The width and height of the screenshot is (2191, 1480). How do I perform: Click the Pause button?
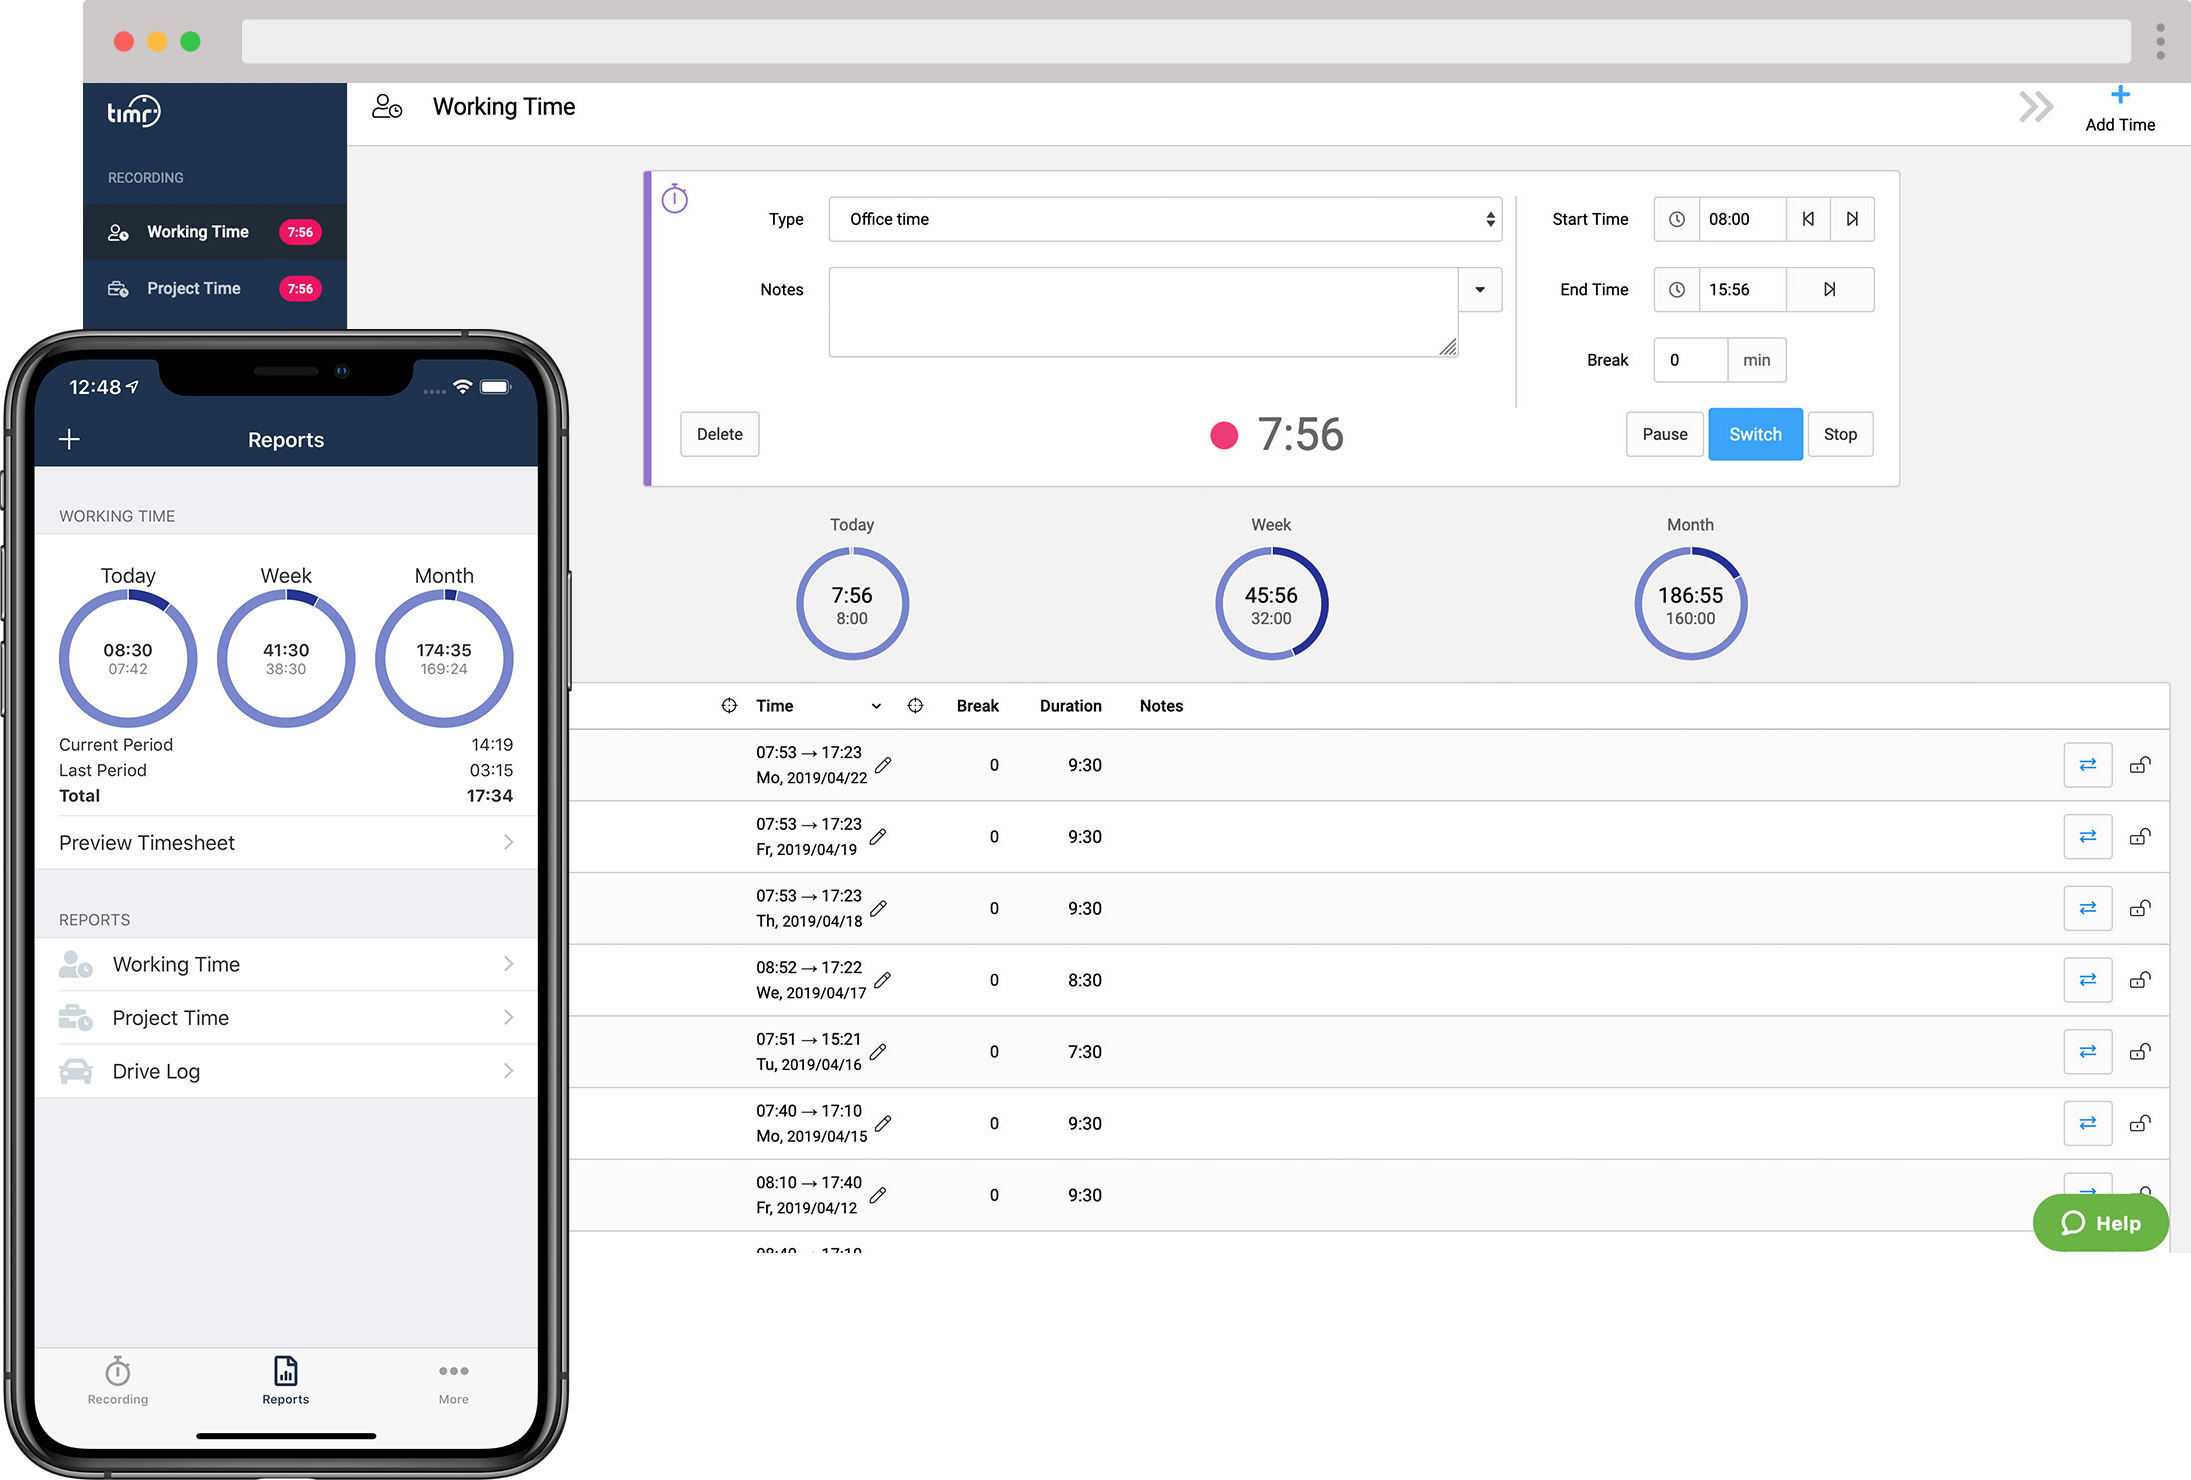pos(1665,434)
